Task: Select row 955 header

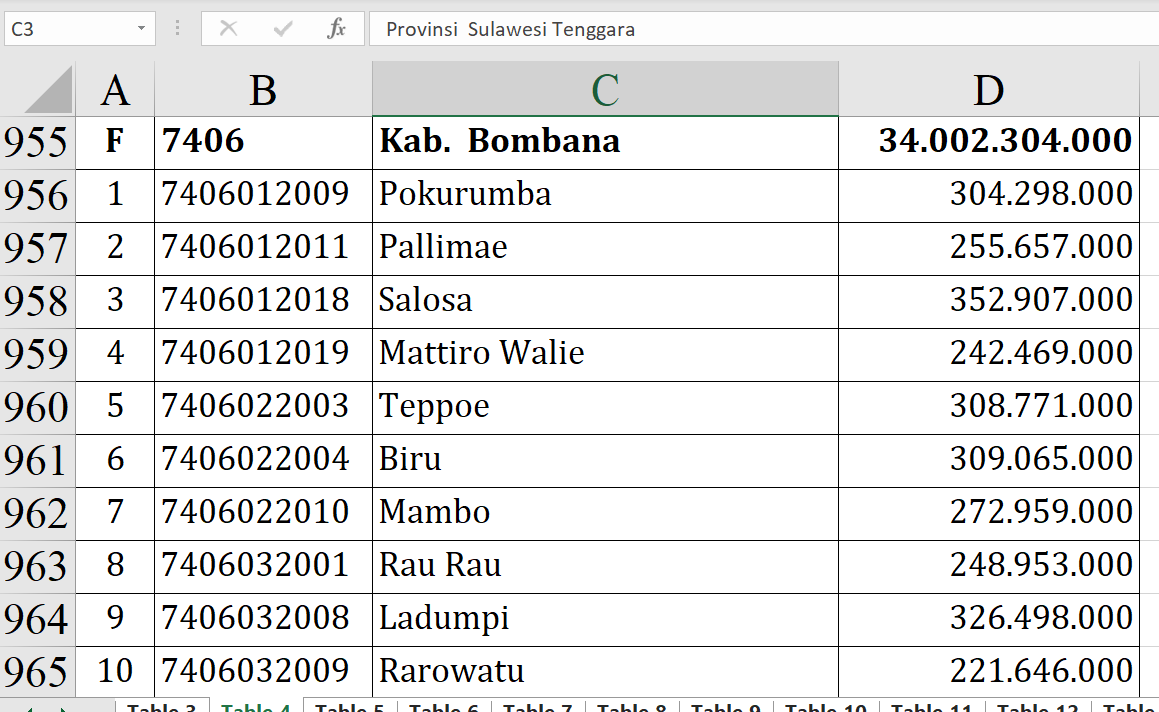Action: tap(37, 142)
